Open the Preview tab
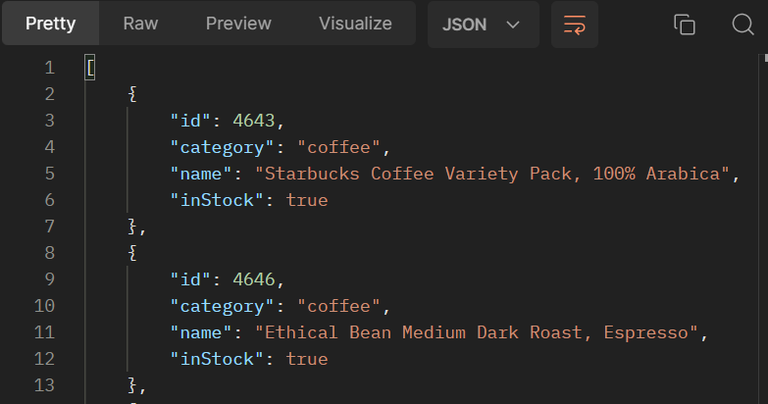768x404 pixels. (x=239, y=24)
